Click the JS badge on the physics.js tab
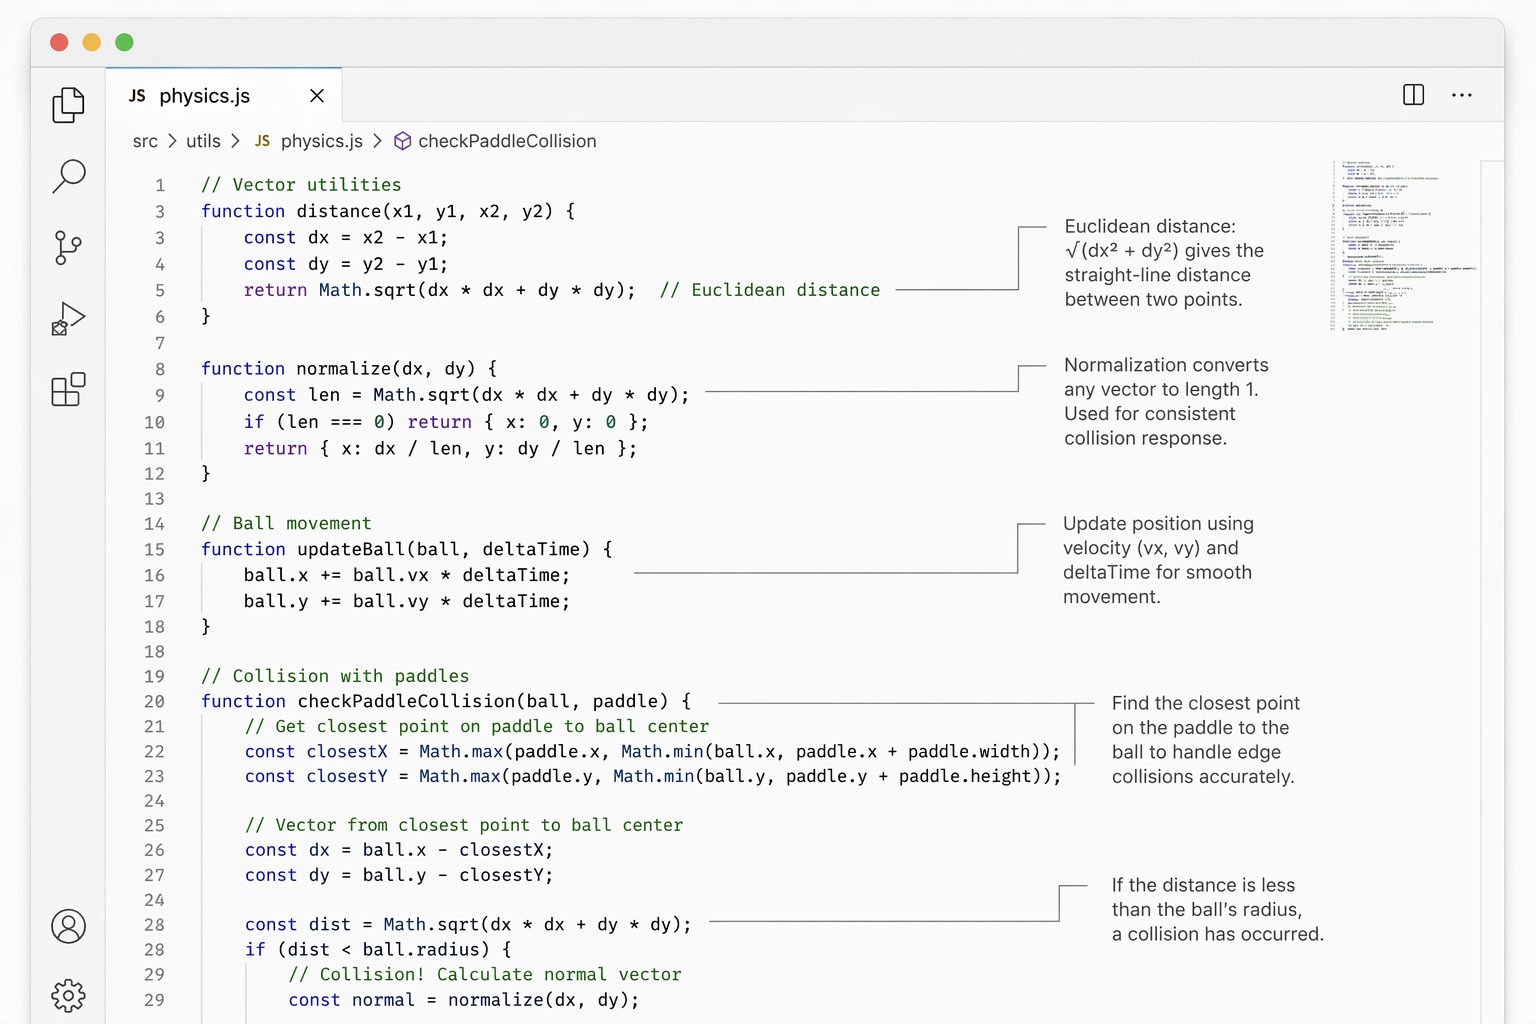Viewport: 1536px width, 1024px height. click(x=136, y=95)
